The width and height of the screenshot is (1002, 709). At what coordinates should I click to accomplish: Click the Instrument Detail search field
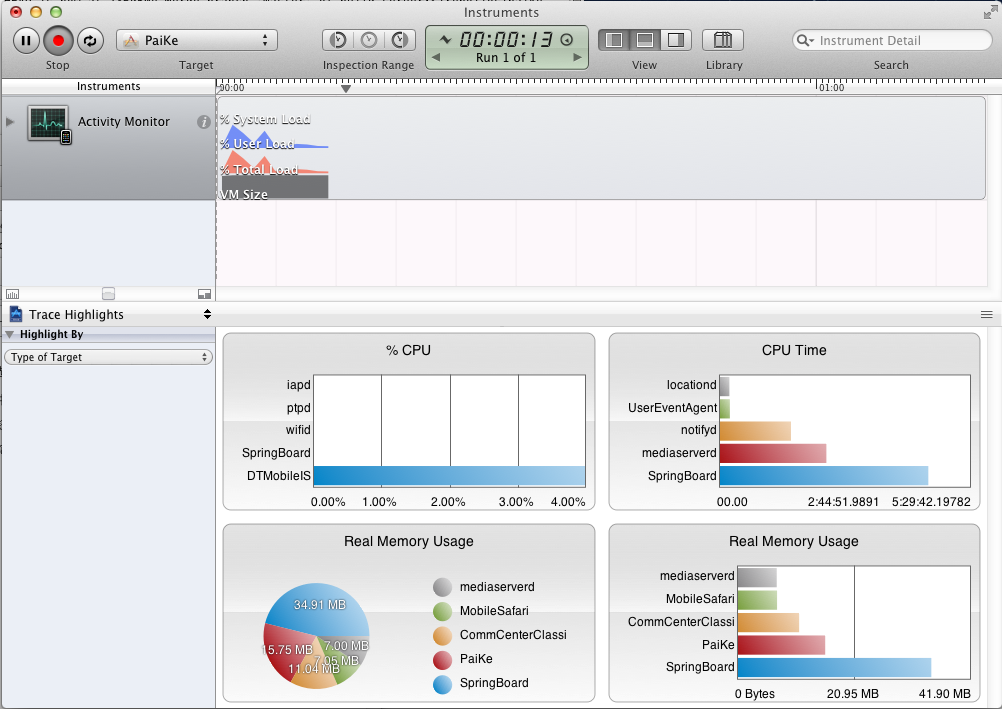click(900, 41)
